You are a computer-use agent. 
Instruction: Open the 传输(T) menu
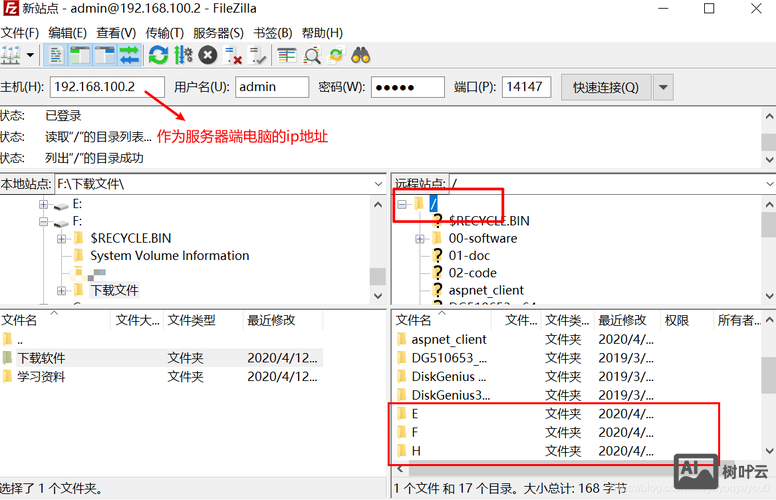point(164,33)
